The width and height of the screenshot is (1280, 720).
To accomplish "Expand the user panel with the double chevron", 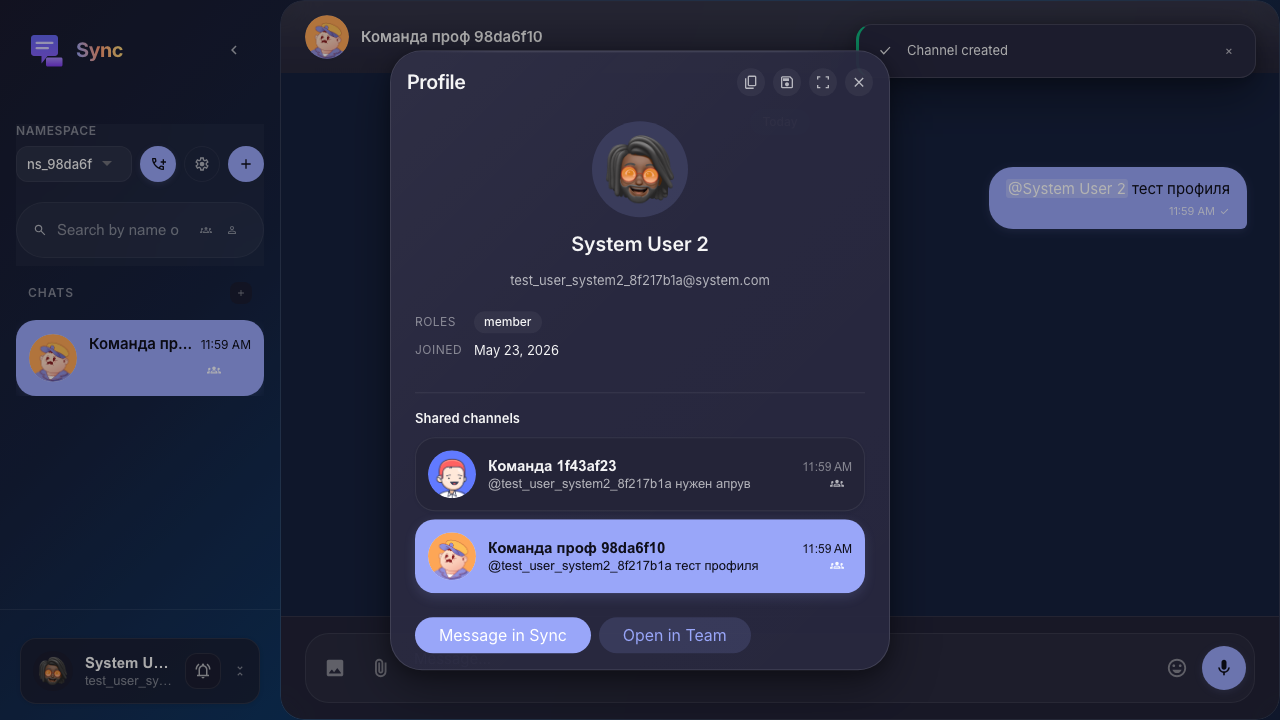I will pyautogui.click(x=240, y=671).
